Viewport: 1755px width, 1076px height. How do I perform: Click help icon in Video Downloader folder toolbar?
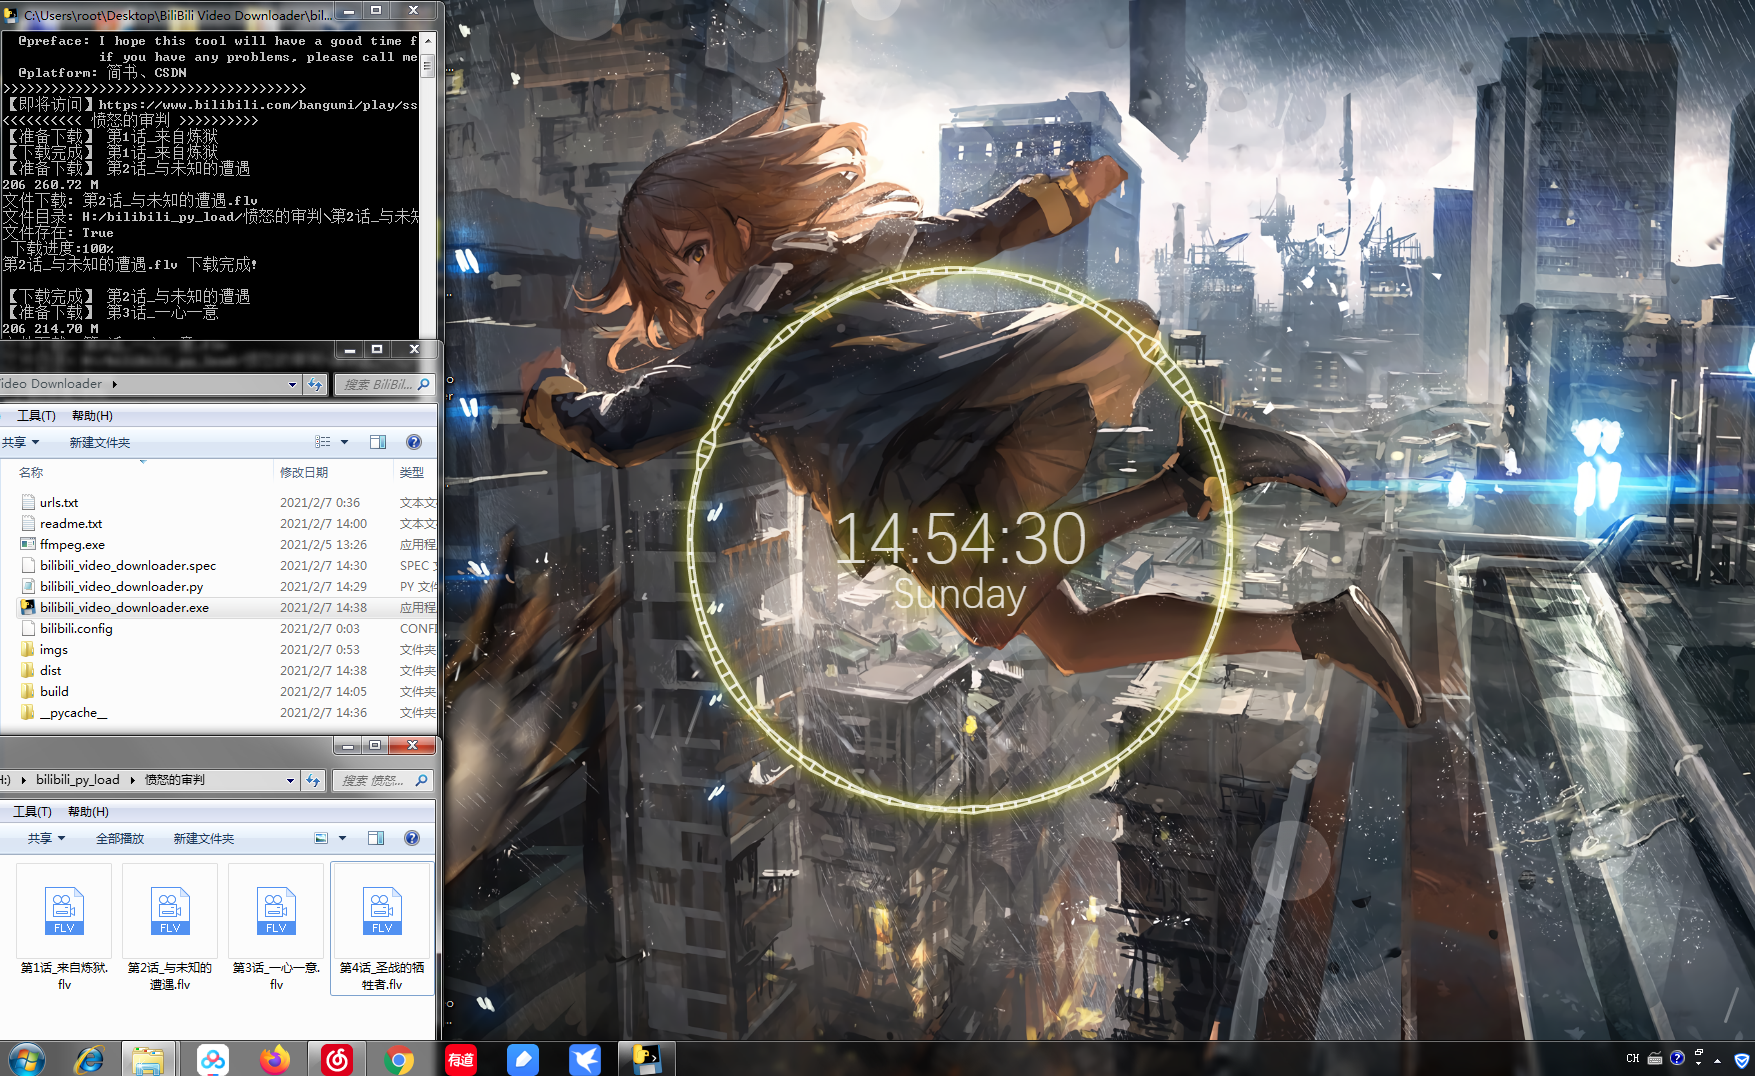click(414, 442)
